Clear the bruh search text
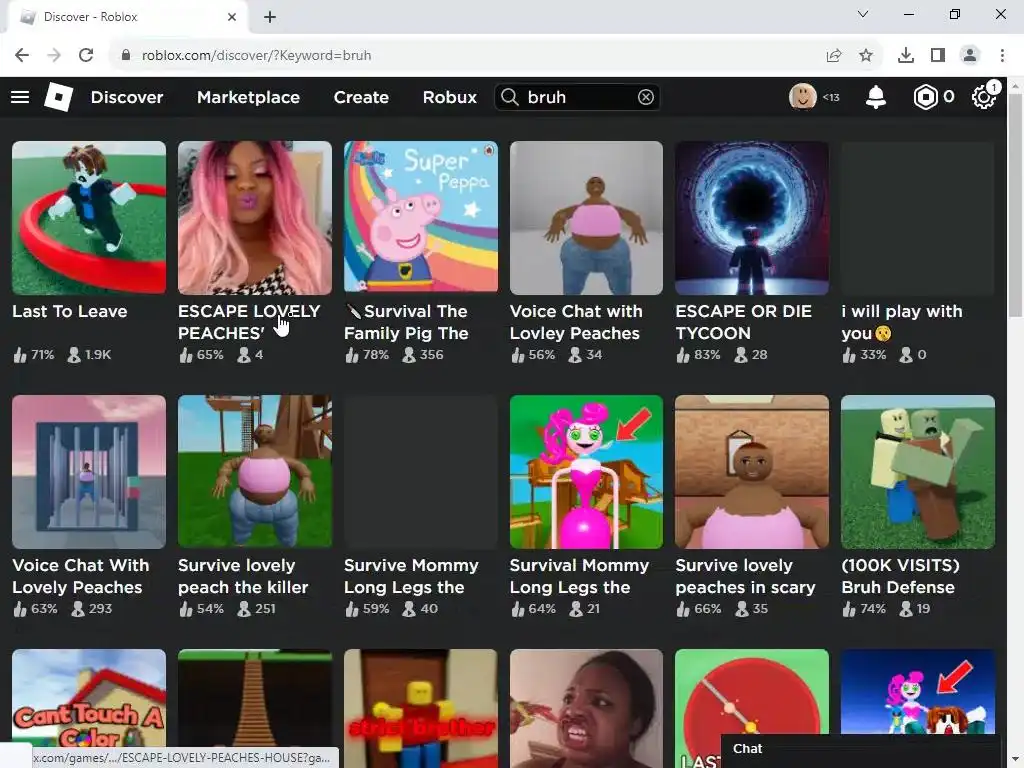 pos(645,97)
